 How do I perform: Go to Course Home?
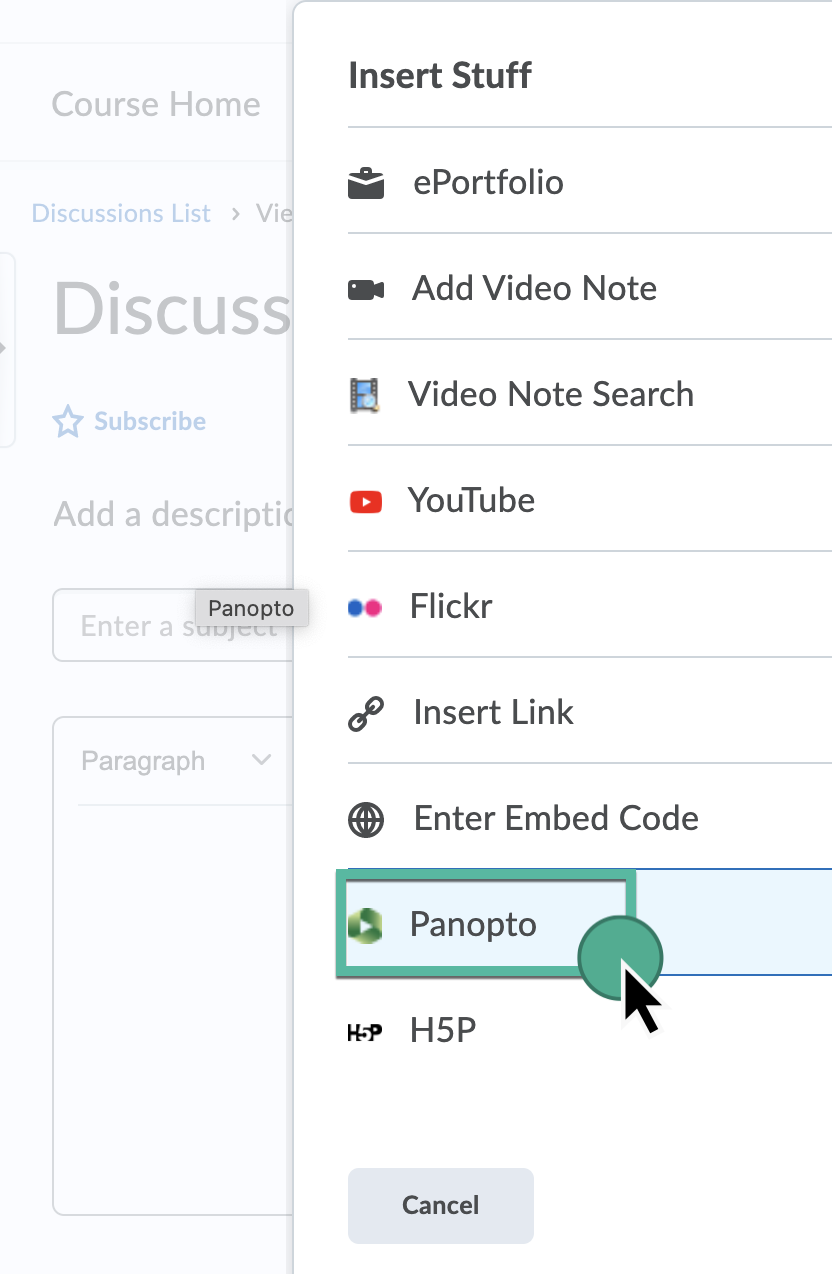(x=156, y=104)
